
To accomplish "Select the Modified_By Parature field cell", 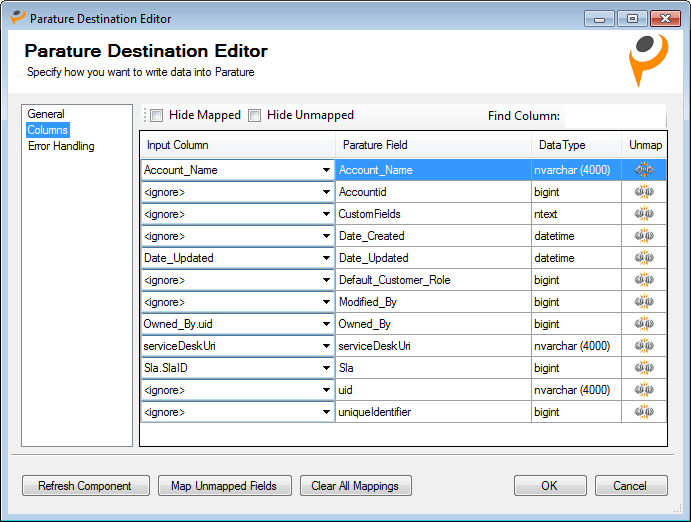I will click(433, 302).
